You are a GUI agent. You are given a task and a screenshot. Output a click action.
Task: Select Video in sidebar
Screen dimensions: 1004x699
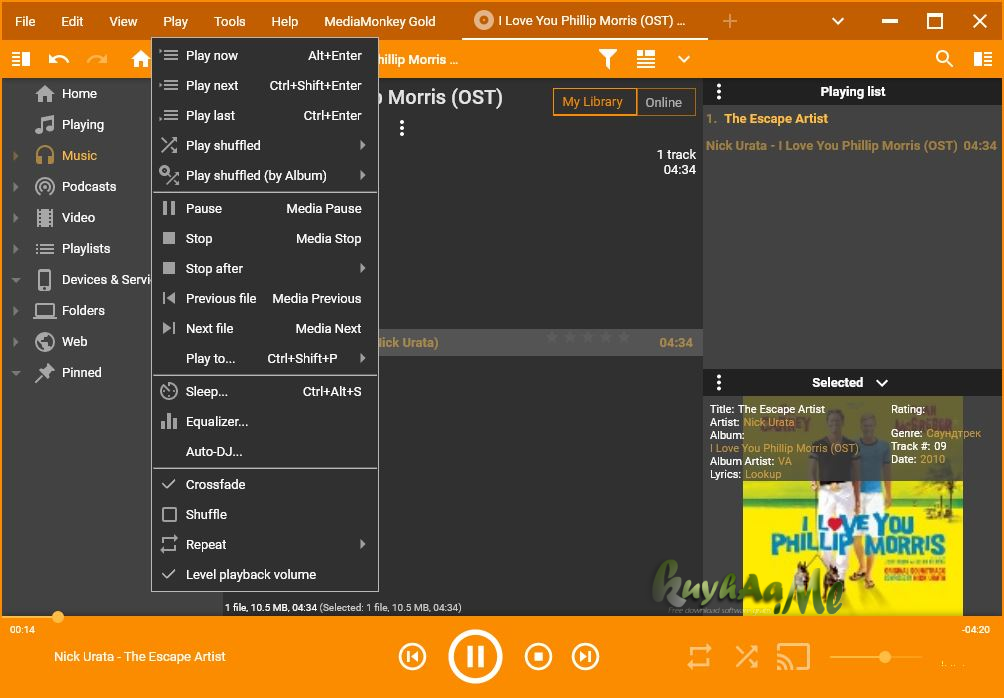[x=78, y=218]
